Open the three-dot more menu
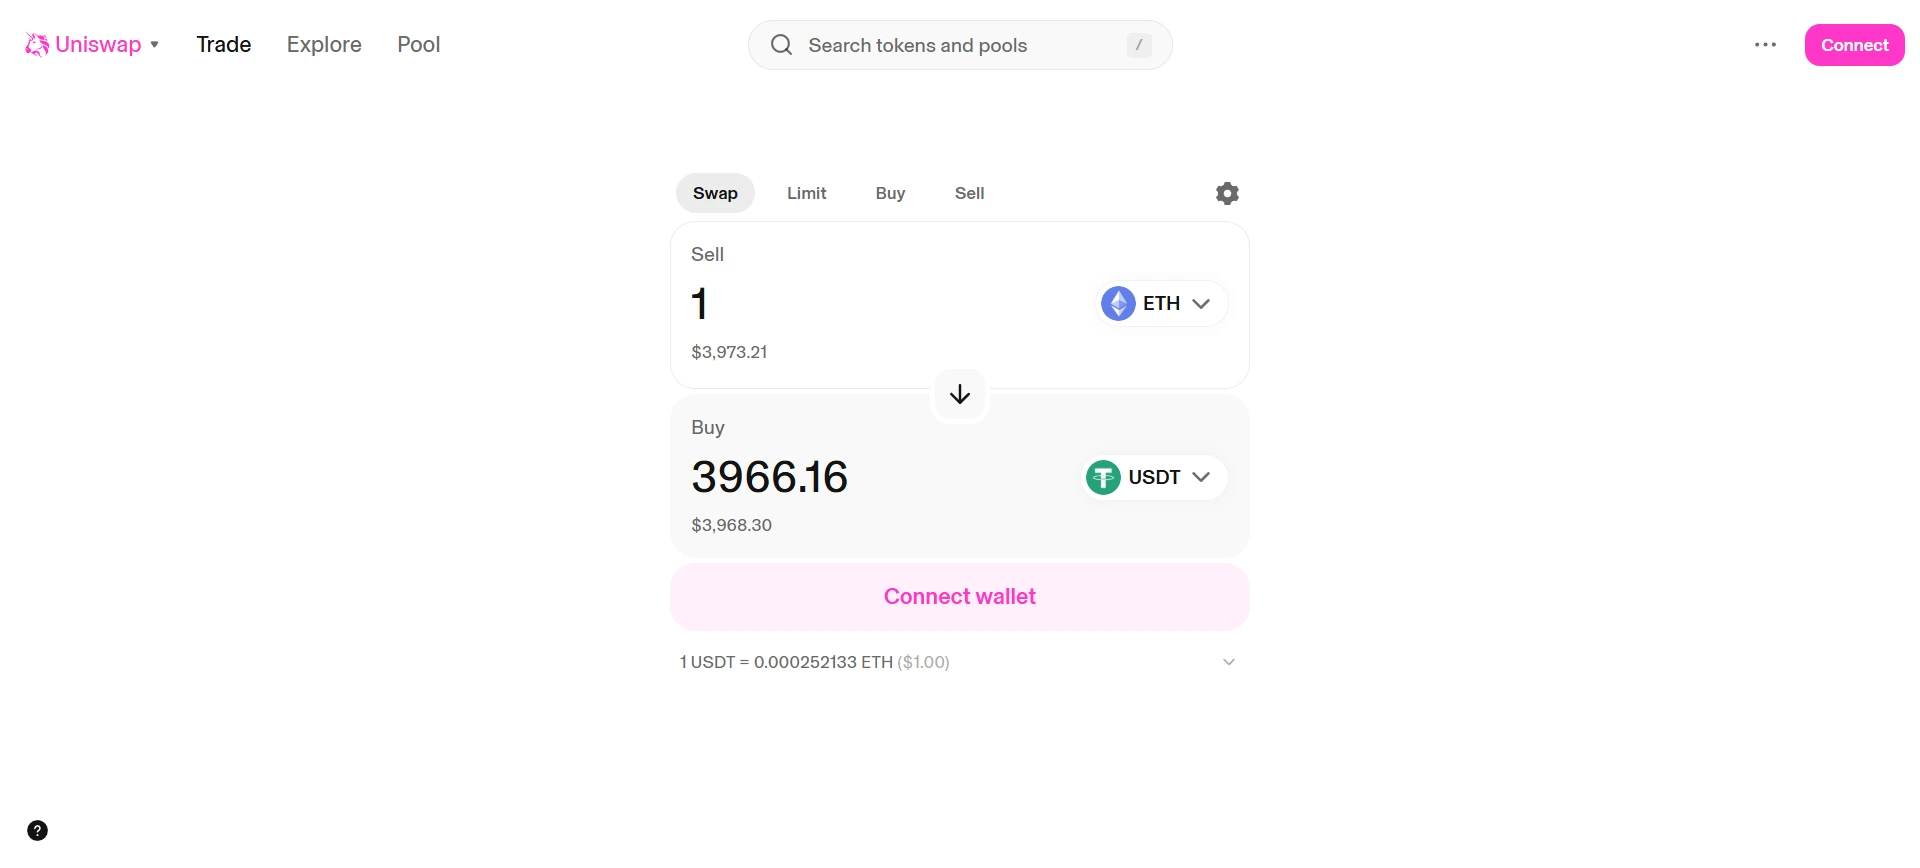Viewport: 1920px width, 868px height. (x=1765, y=44)
